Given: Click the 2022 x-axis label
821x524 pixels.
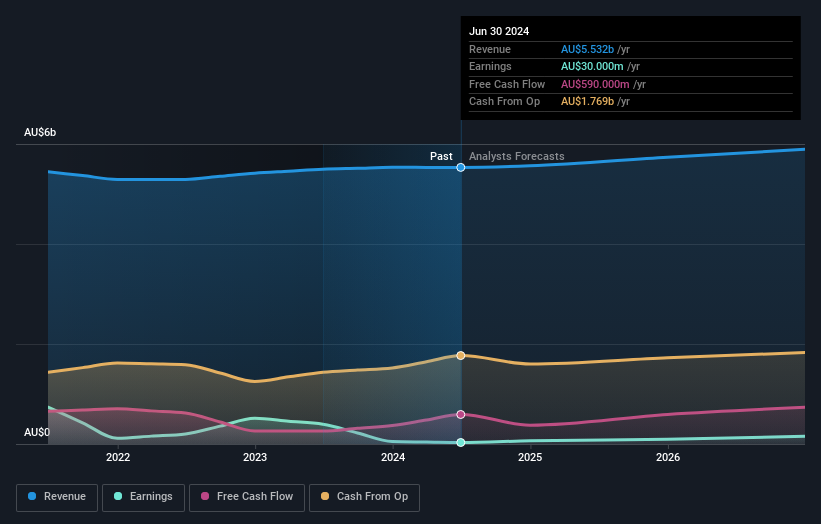Looking at the screenshot, I should point(118,457).
